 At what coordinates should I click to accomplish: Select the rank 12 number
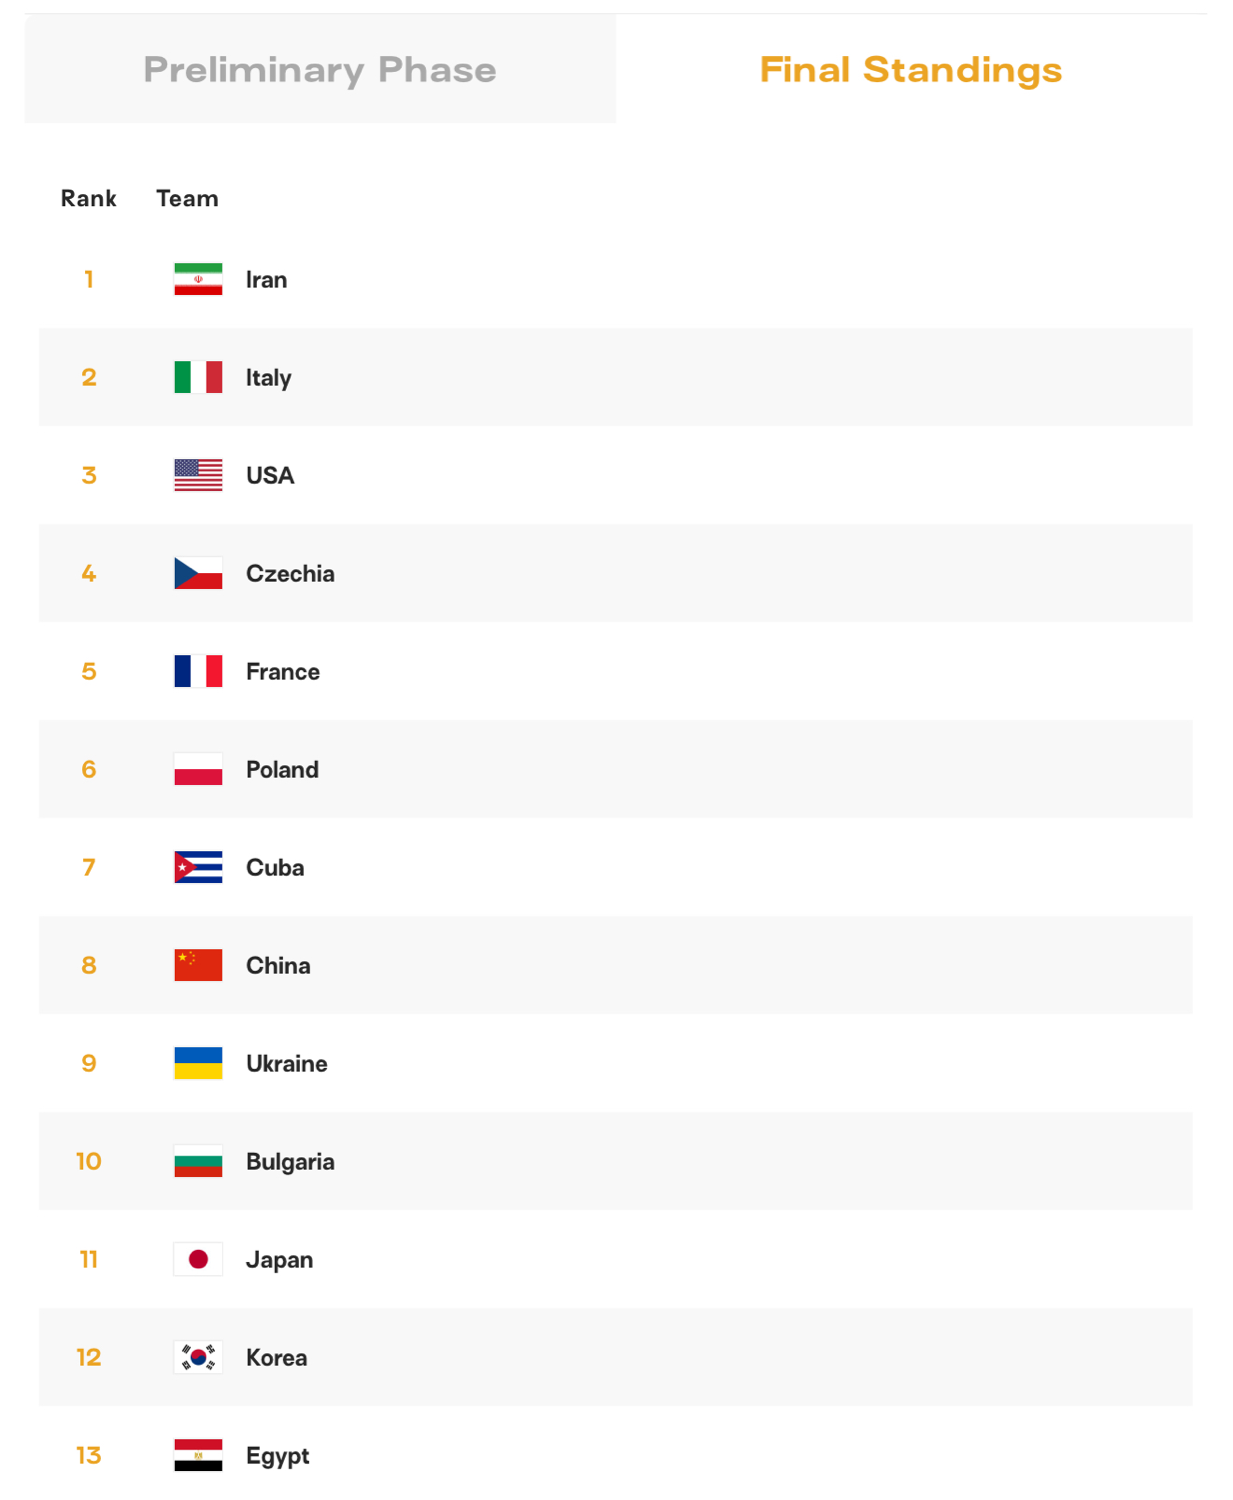pyautogui.click(x=89, y=1357)
